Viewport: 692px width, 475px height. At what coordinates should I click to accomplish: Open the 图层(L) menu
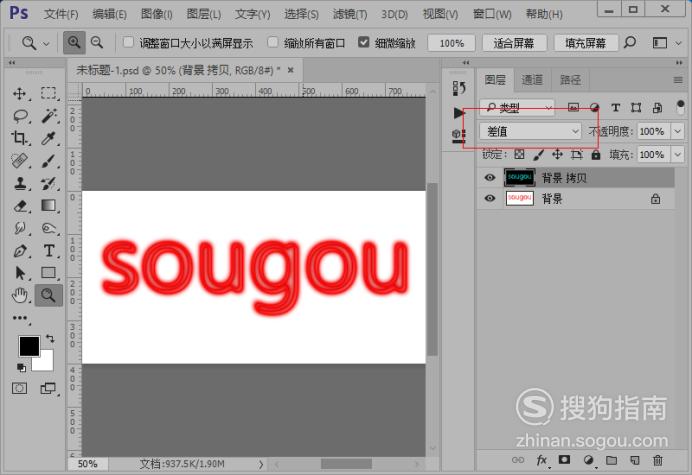coord(204,14)
